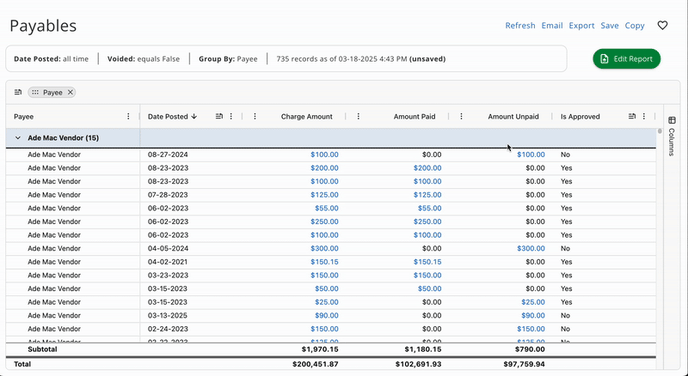Click the Export link
This screenshot has height=376, width=688.
(582, 25)
